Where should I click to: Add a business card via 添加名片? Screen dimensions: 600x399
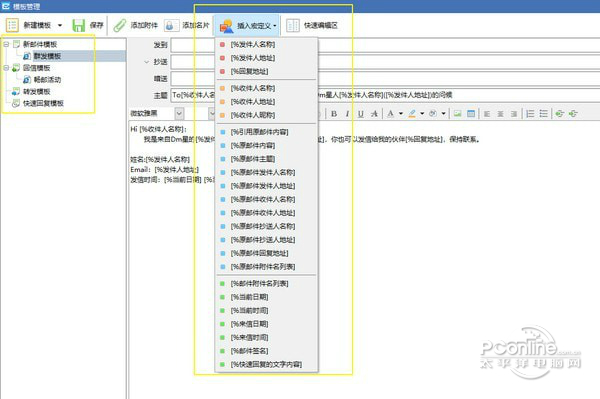[187, 25]
